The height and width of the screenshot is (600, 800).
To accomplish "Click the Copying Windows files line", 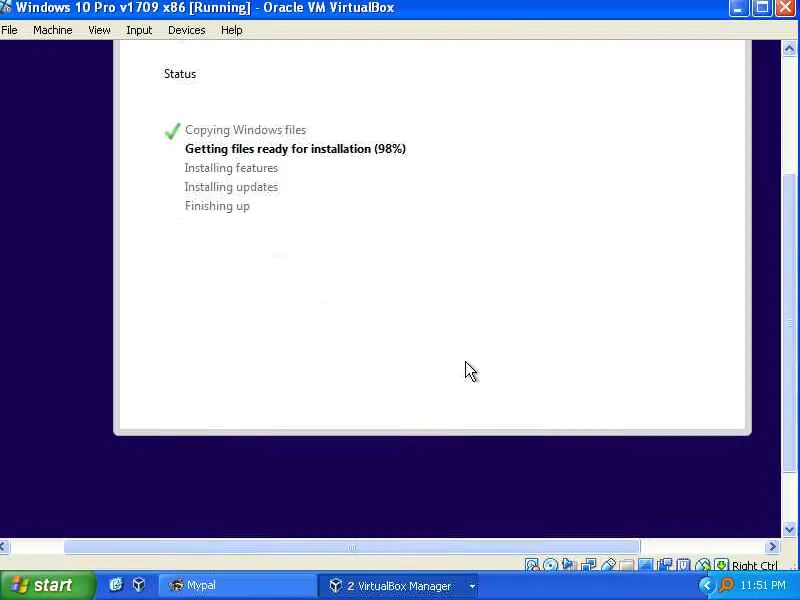I will (x=245, y=130).
